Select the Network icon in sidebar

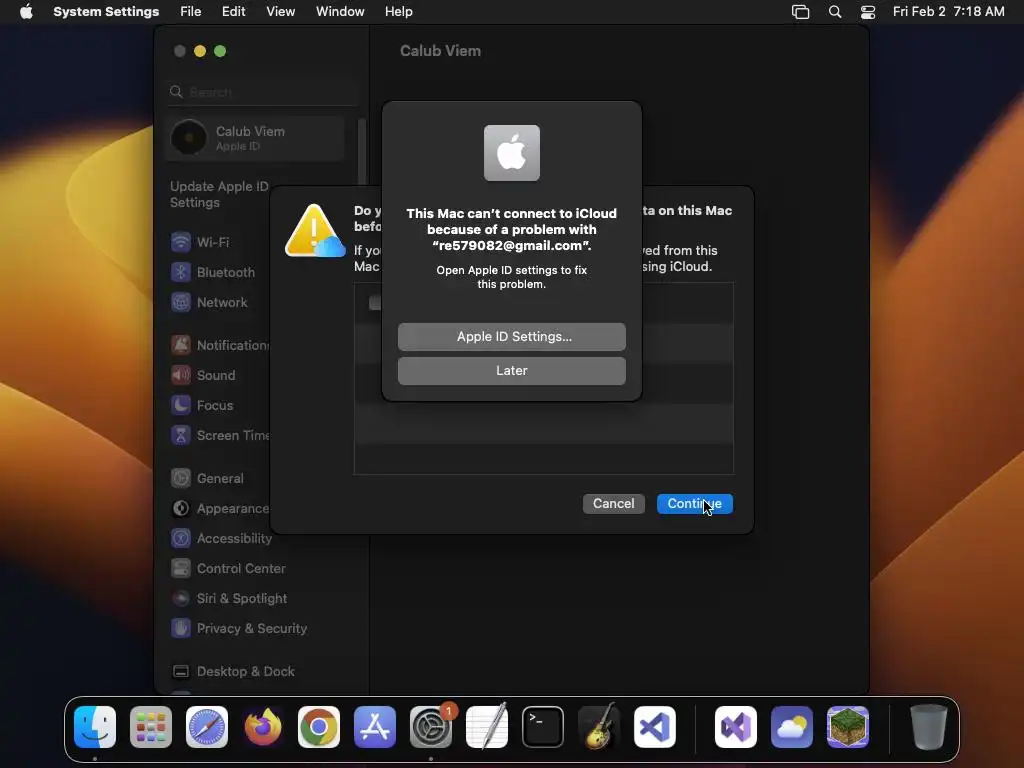pyautogui.click(x=181, y=302)
